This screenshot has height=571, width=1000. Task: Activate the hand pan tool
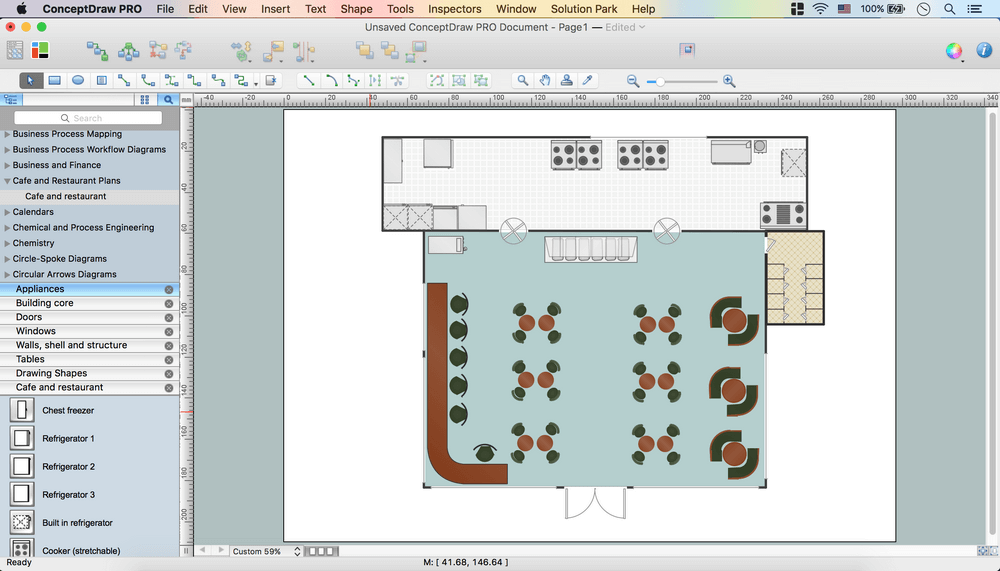pyautogui.click(x=545, y=80)
